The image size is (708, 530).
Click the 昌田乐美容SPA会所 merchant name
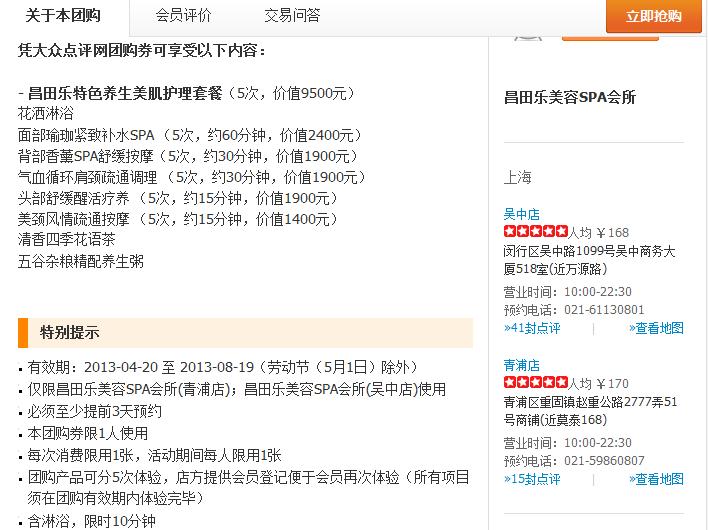[x=569, y=97]
